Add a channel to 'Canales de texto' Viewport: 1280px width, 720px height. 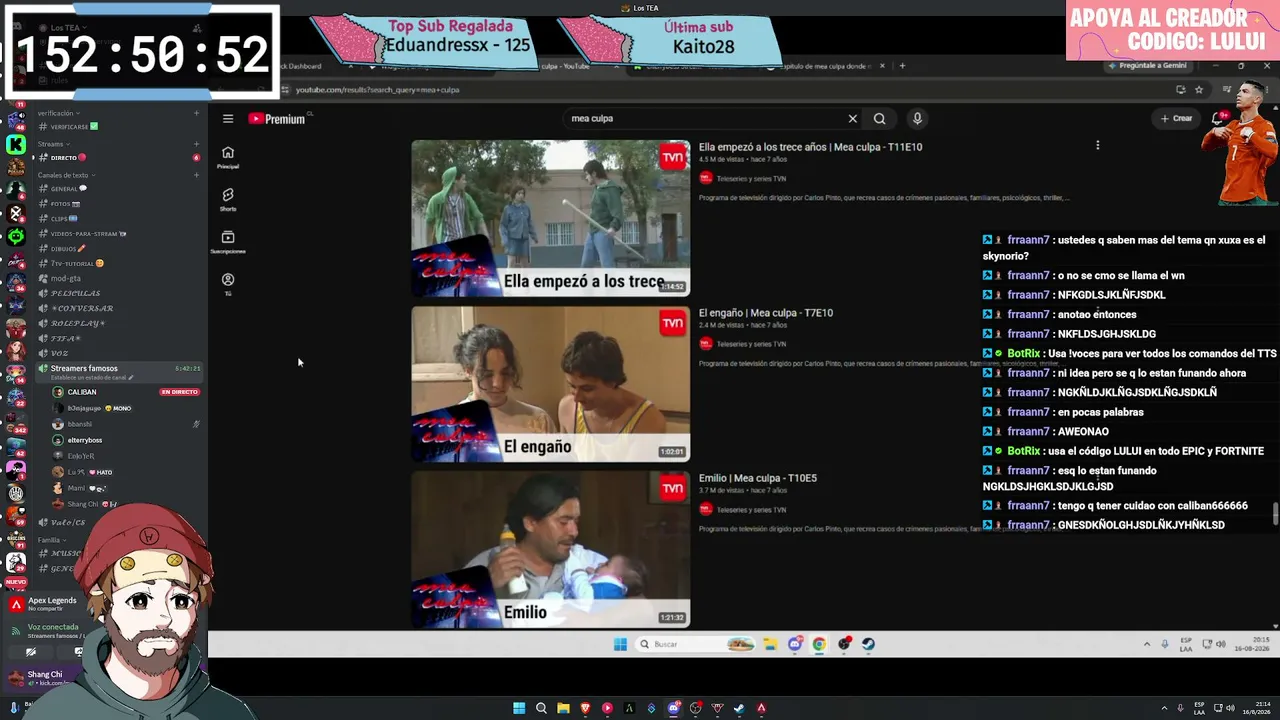[x=196, y=175]
